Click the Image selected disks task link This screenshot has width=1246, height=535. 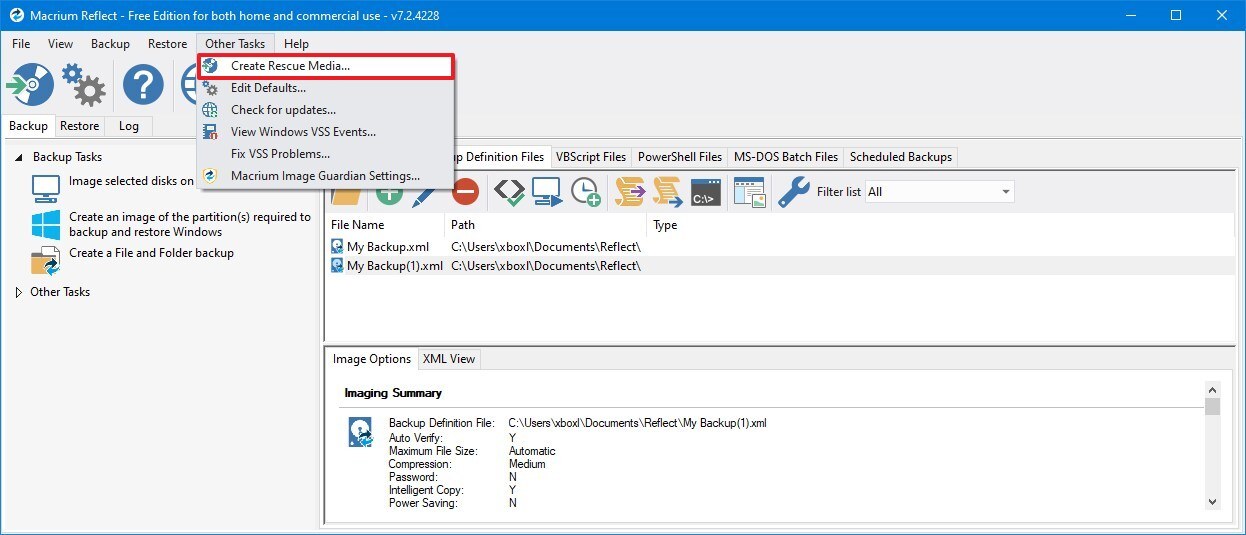click(x=131, y=181)
